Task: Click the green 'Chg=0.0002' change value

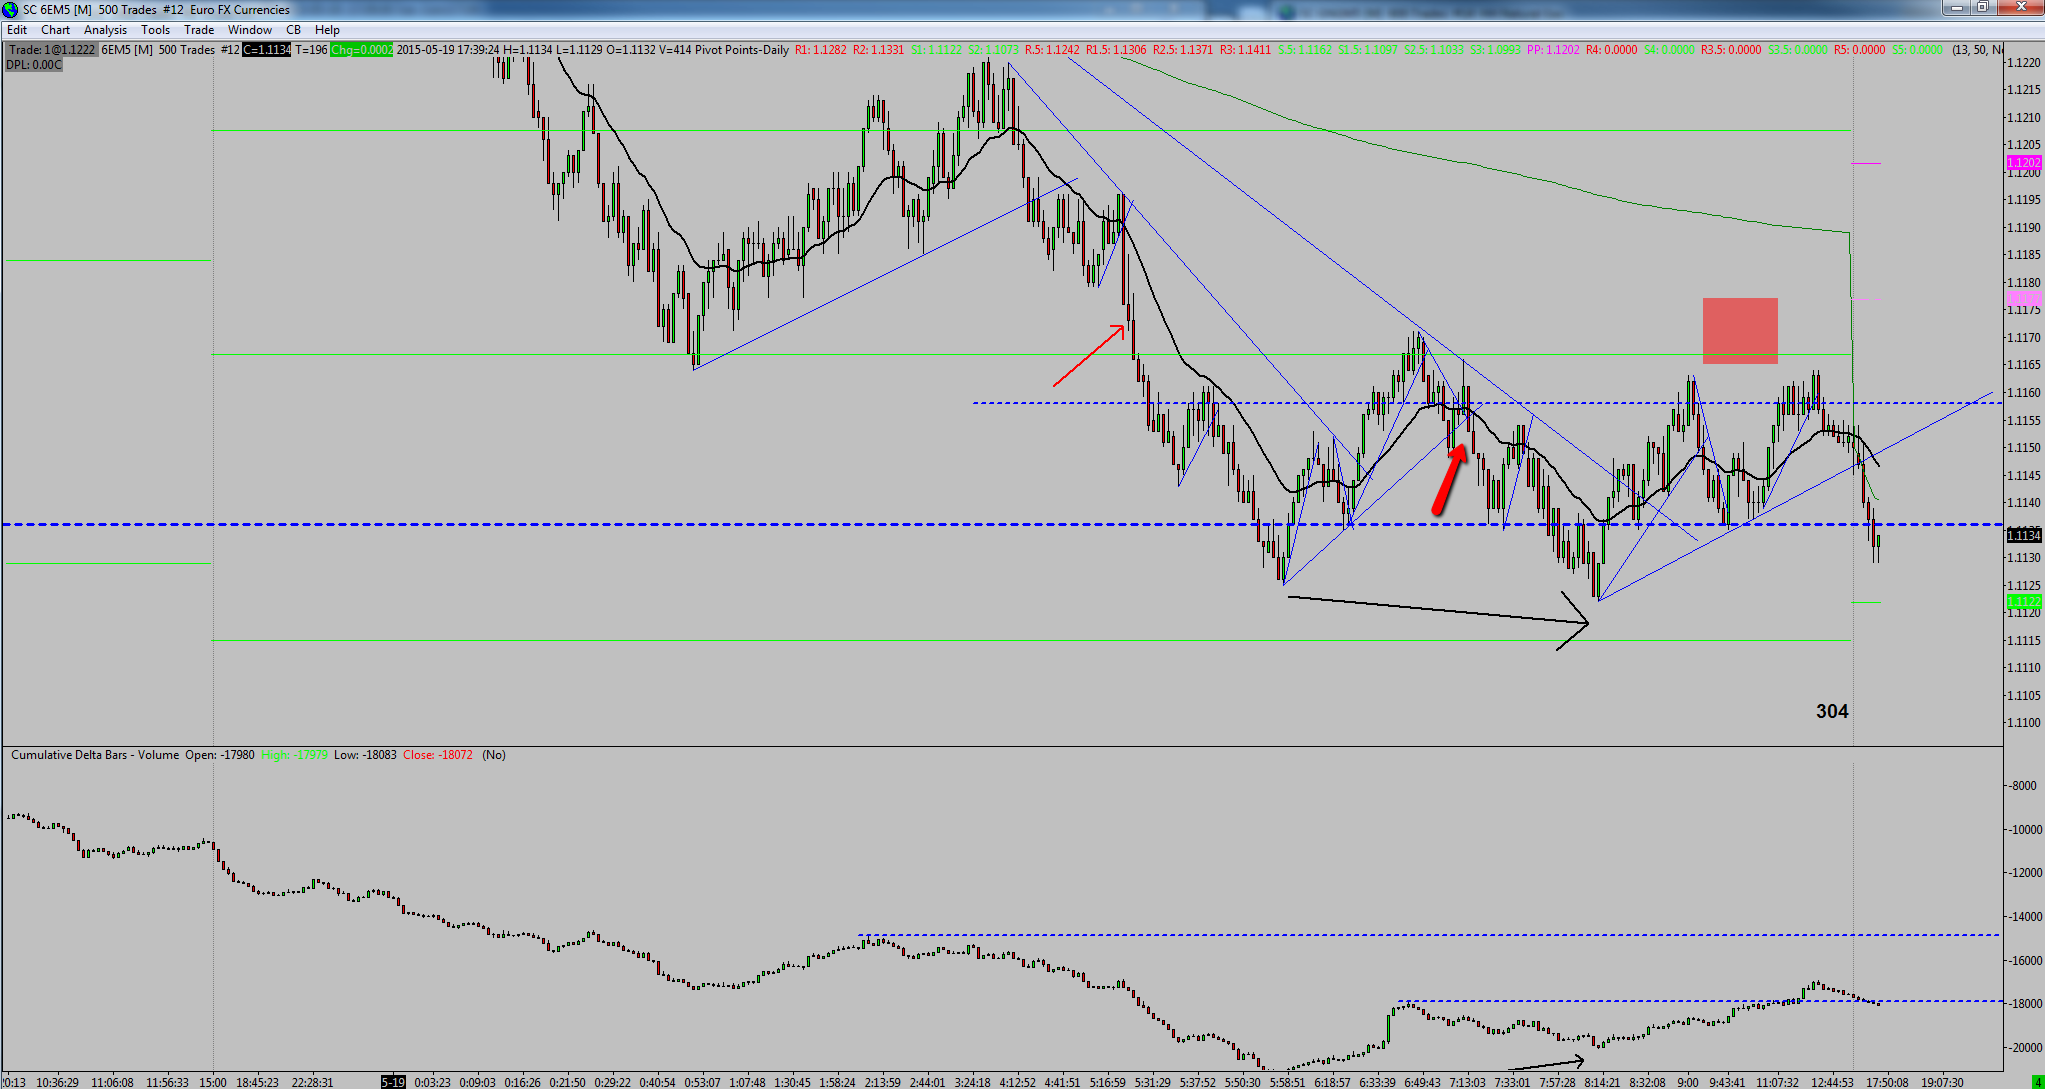Action: click(x=361, y=50)
